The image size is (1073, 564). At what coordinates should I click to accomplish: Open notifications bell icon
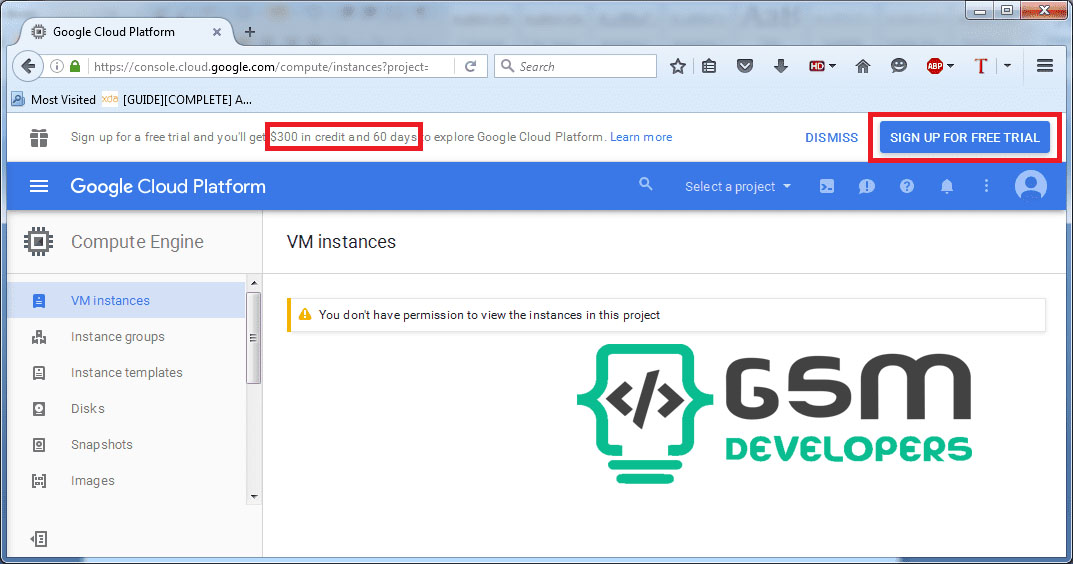[946, 186]
